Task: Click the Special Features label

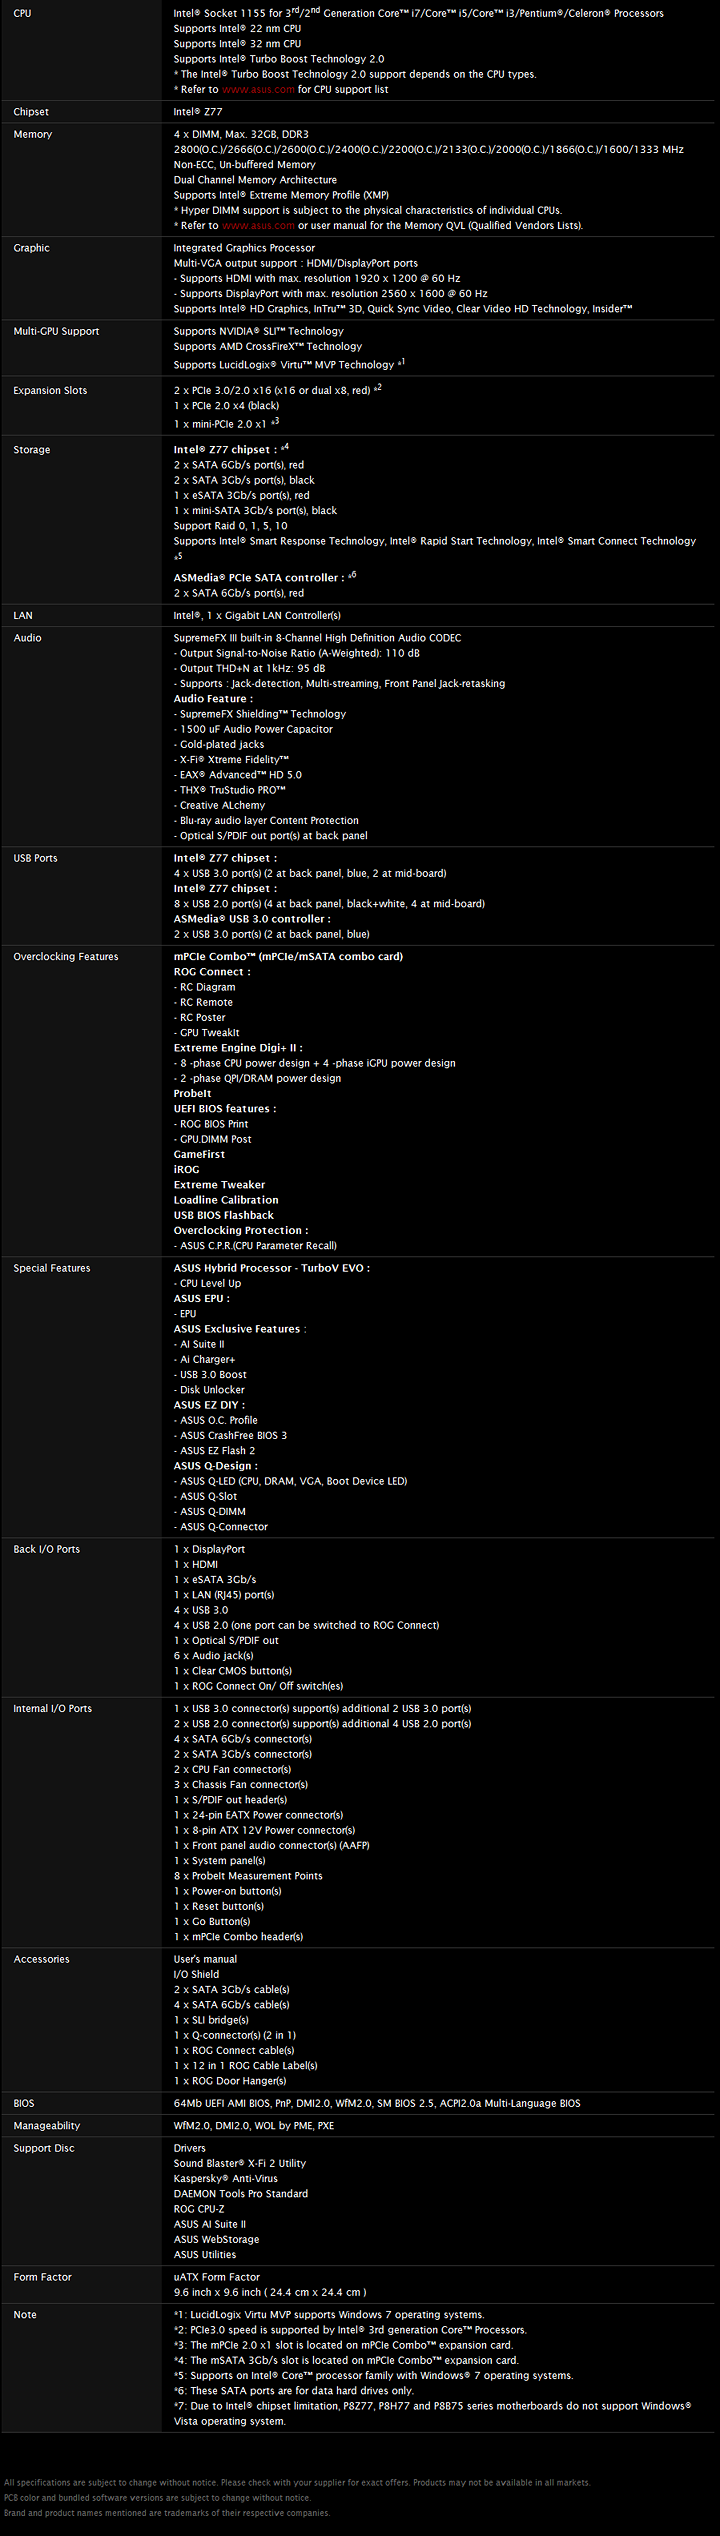Action: click(x=52, y=1269)
